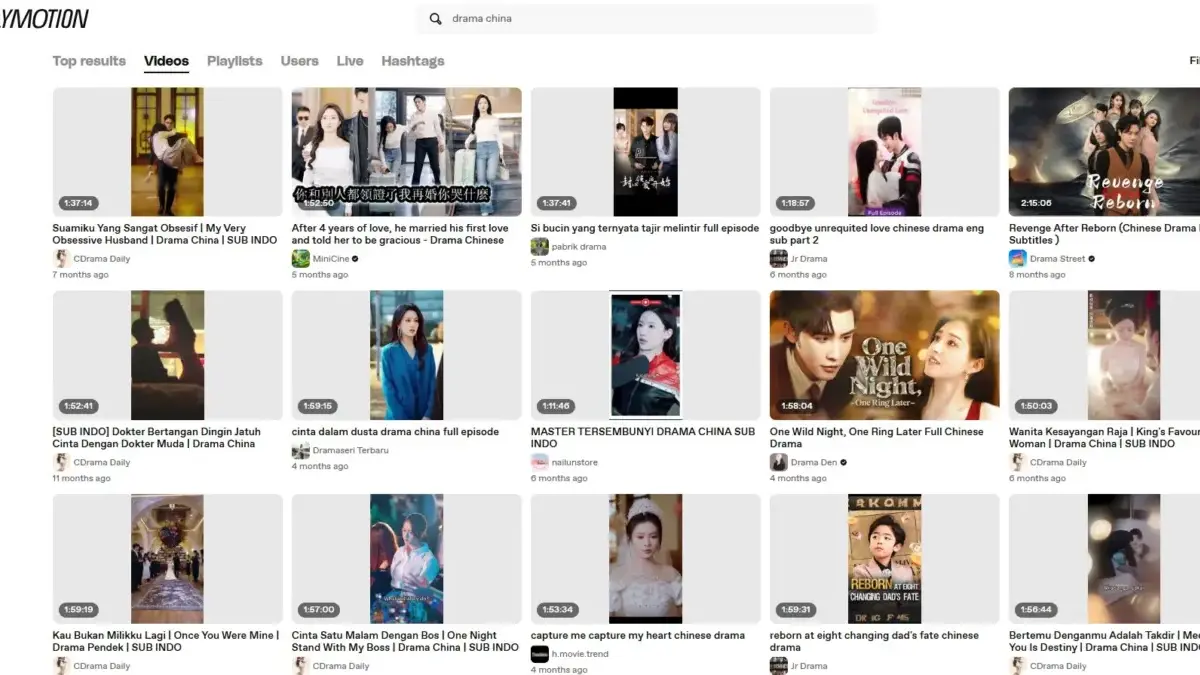The width and height of the screenshot is (1200, 675).
Task: Open title reborn at eight changing dad's fate
Action: (874, 641)
